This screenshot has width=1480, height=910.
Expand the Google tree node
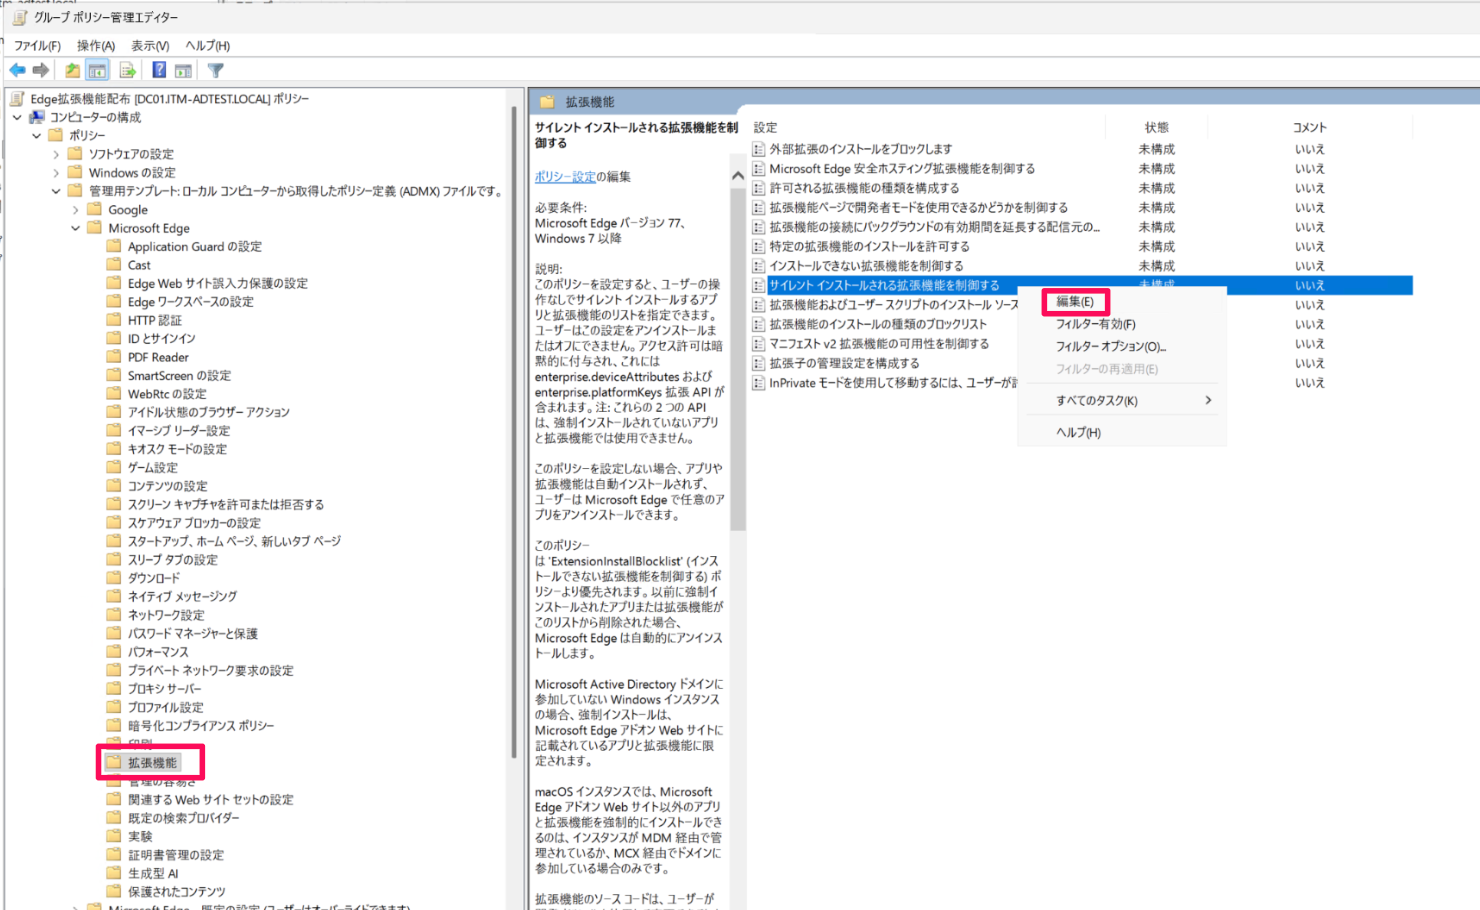pos(75,210)
